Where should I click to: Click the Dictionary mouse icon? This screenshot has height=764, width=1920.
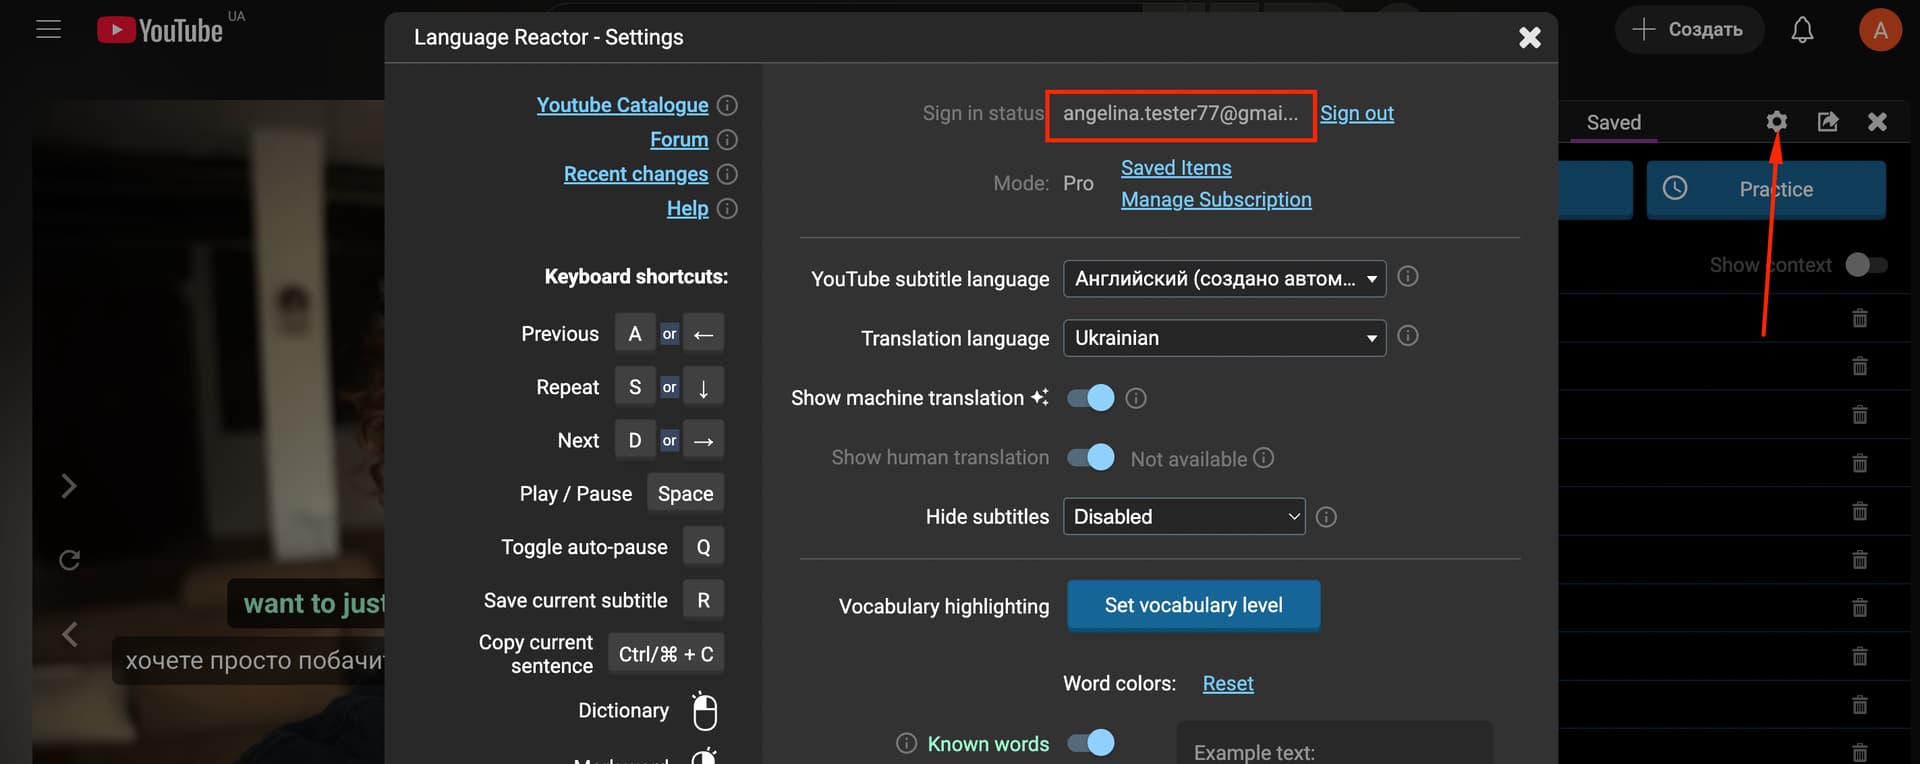click(705, 711)
